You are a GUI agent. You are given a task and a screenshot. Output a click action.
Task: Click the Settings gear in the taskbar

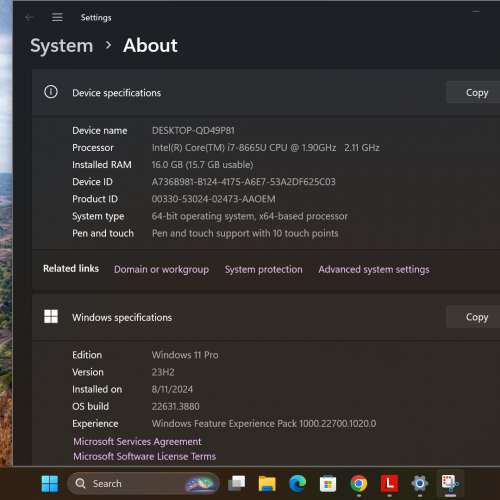[420, 483]
